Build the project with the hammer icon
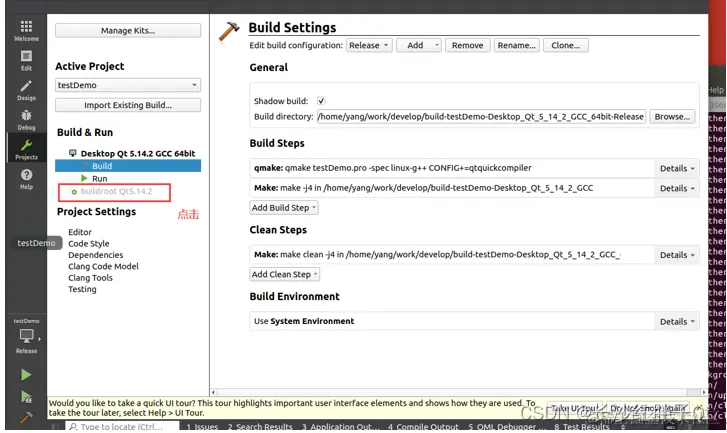This screenshot has height=433, width=727. pyautogui.click(x=26, y=418)
